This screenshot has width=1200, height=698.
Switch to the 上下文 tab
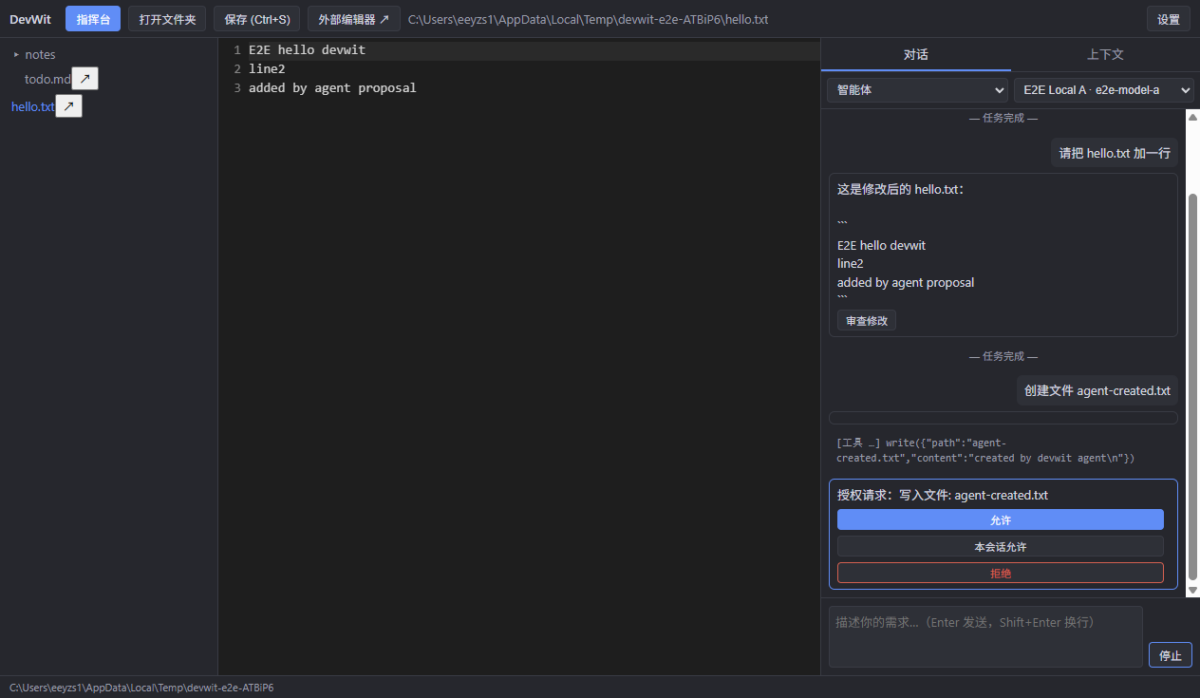coord(1105,55)
